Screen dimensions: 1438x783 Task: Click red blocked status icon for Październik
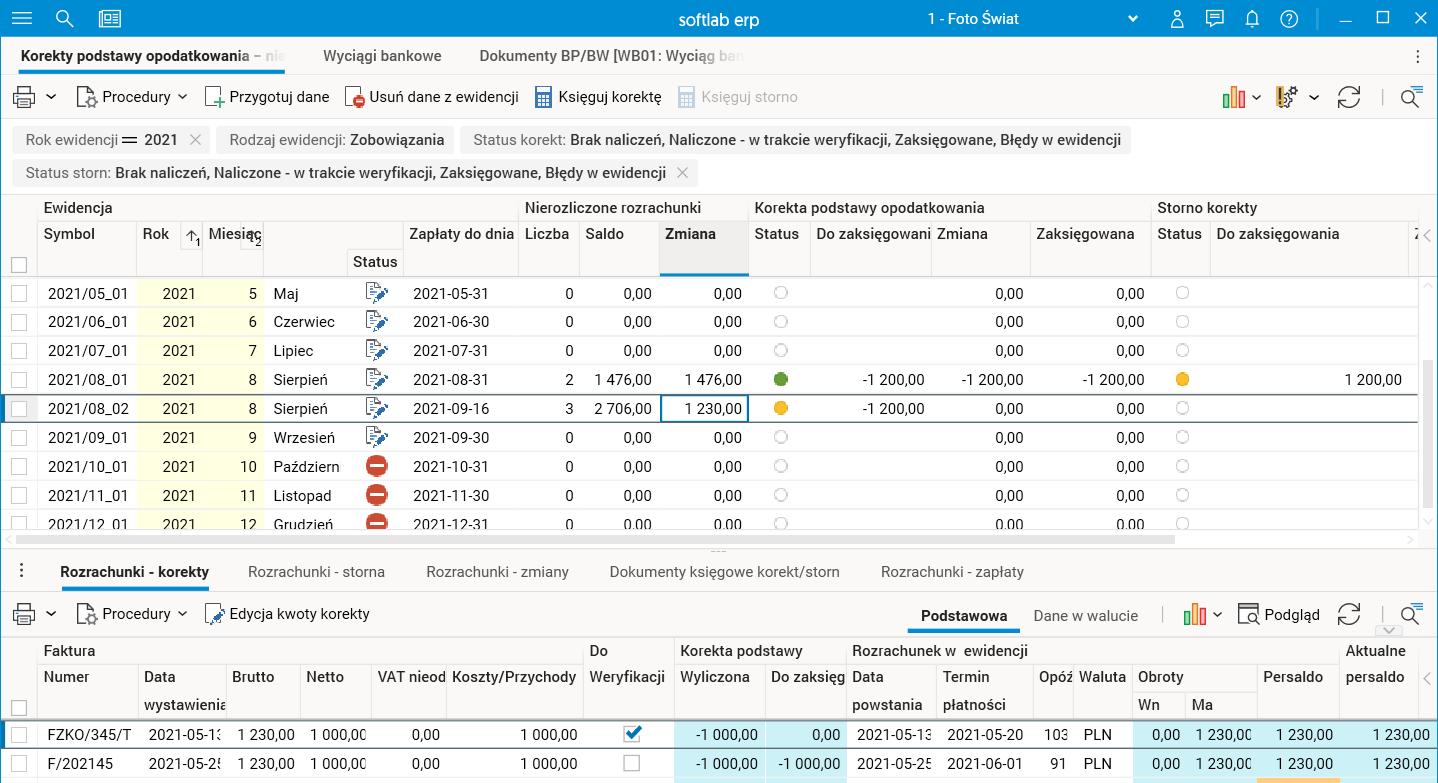click(376, 467)
